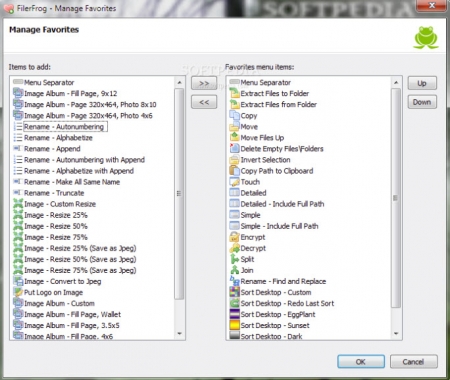
Task: Click scroll down arrow in Favorites menu list
Action: [x=396, y=333]
